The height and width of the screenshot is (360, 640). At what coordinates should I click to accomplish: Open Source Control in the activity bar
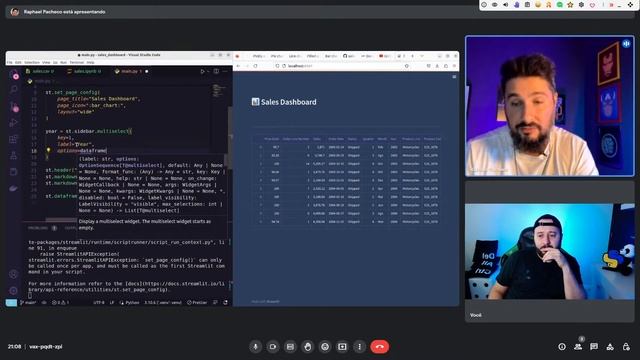[13, 106]
